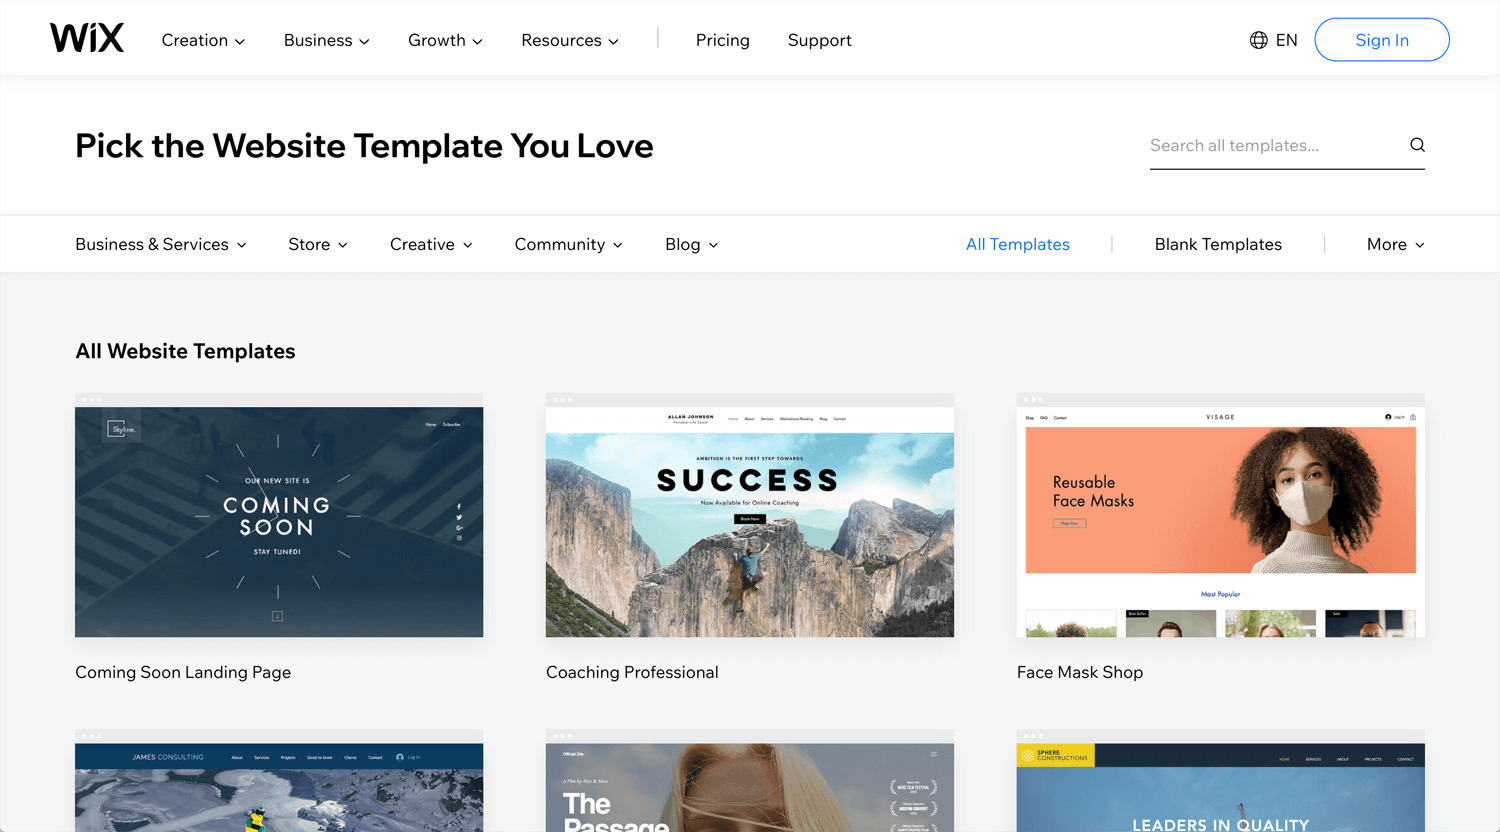Click the Coaching Professional title
1500x832 pixels.
coord(632,672)
